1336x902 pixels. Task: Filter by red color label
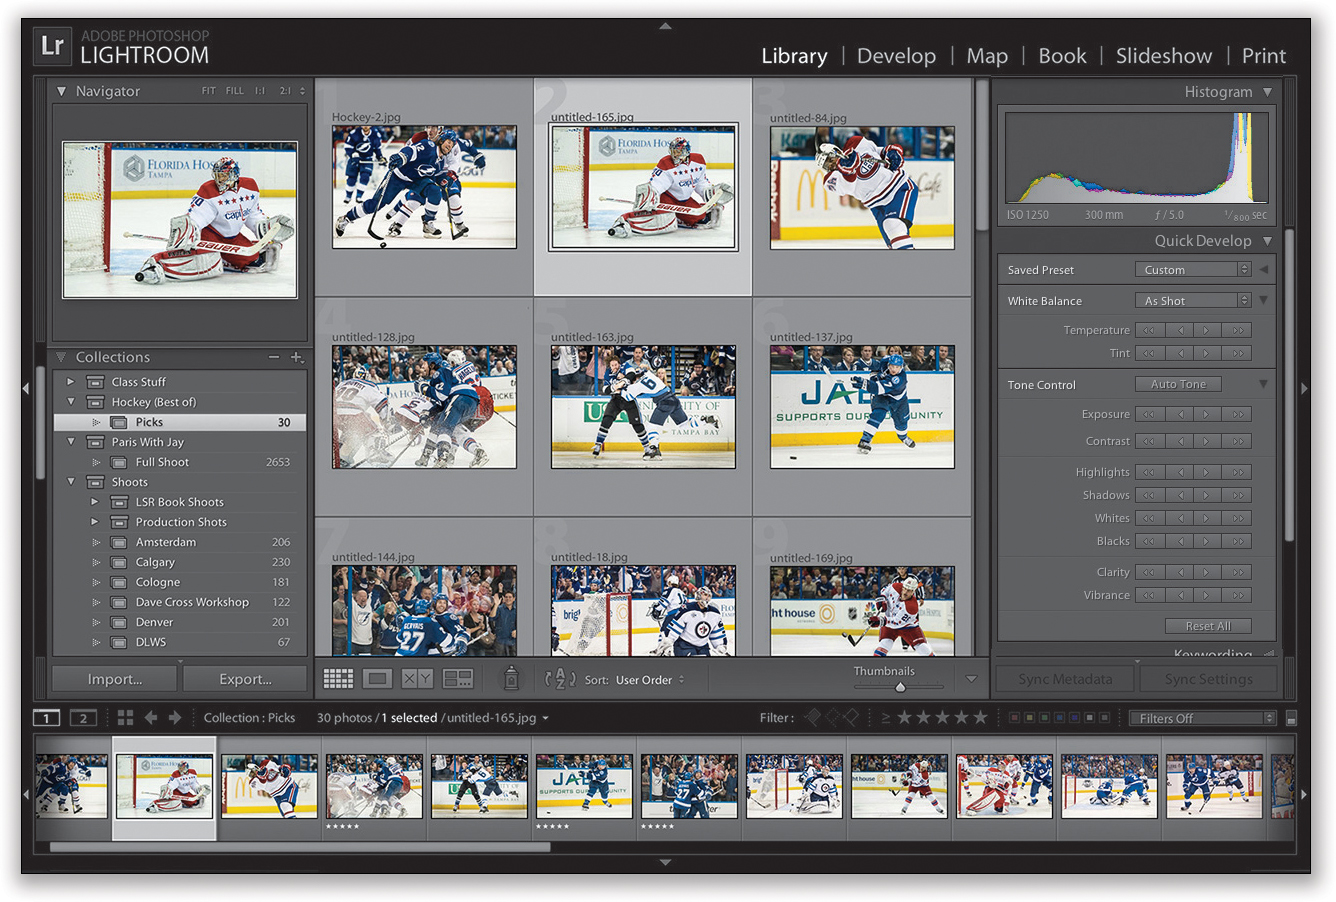pos(1015,718)
